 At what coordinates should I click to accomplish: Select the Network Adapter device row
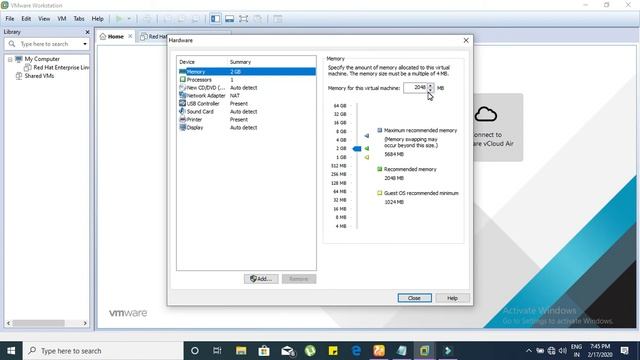click(x=247, y=96)
